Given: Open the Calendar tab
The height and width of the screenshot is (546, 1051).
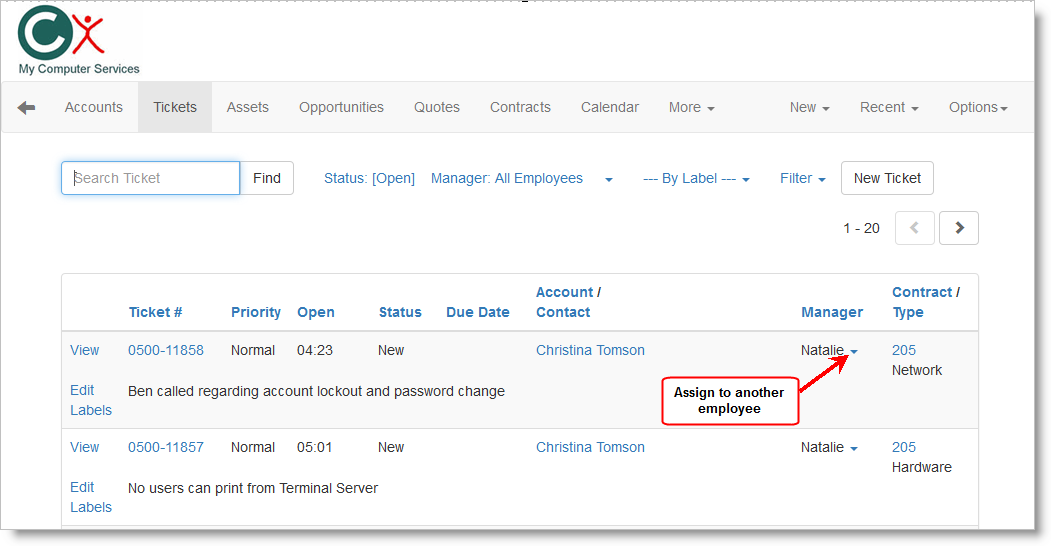Looking at the screenshot, I should [x=609, y=107].
